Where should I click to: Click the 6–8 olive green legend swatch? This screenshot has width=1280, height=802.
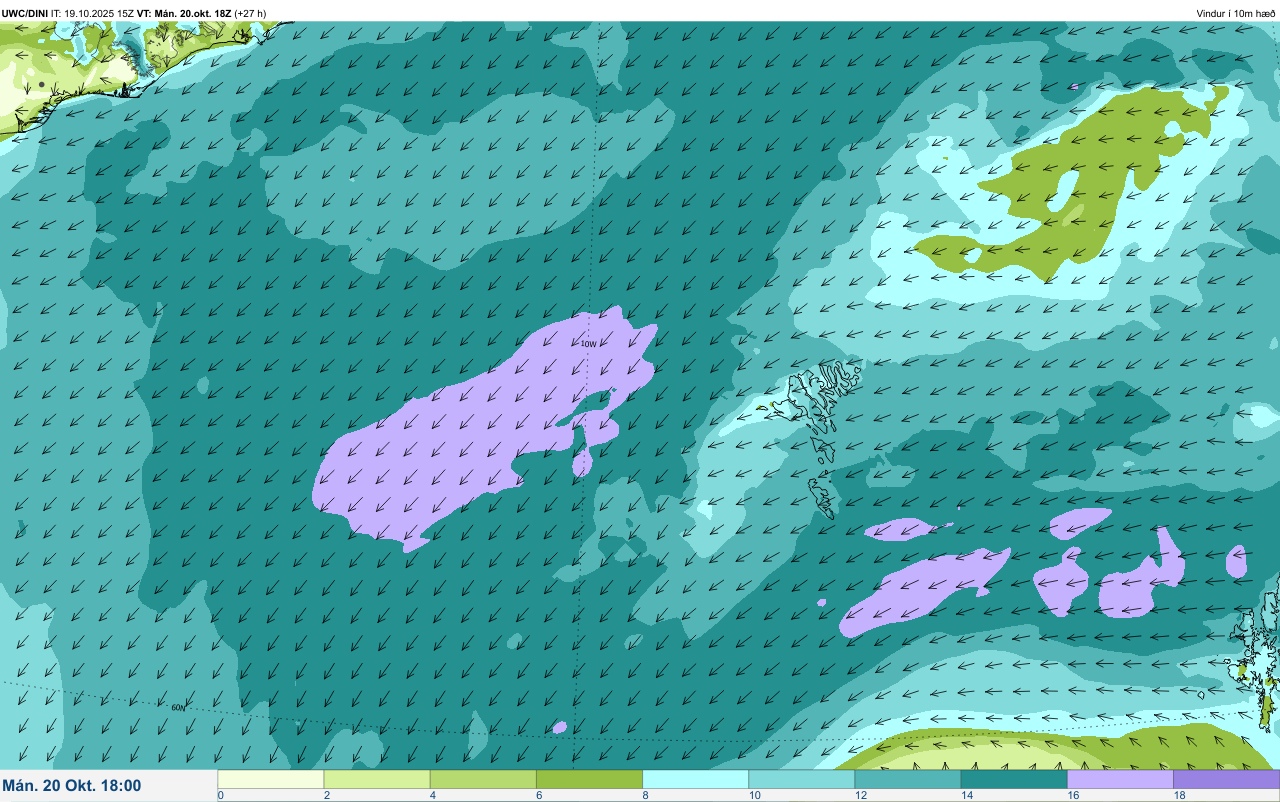pos(589,779)
